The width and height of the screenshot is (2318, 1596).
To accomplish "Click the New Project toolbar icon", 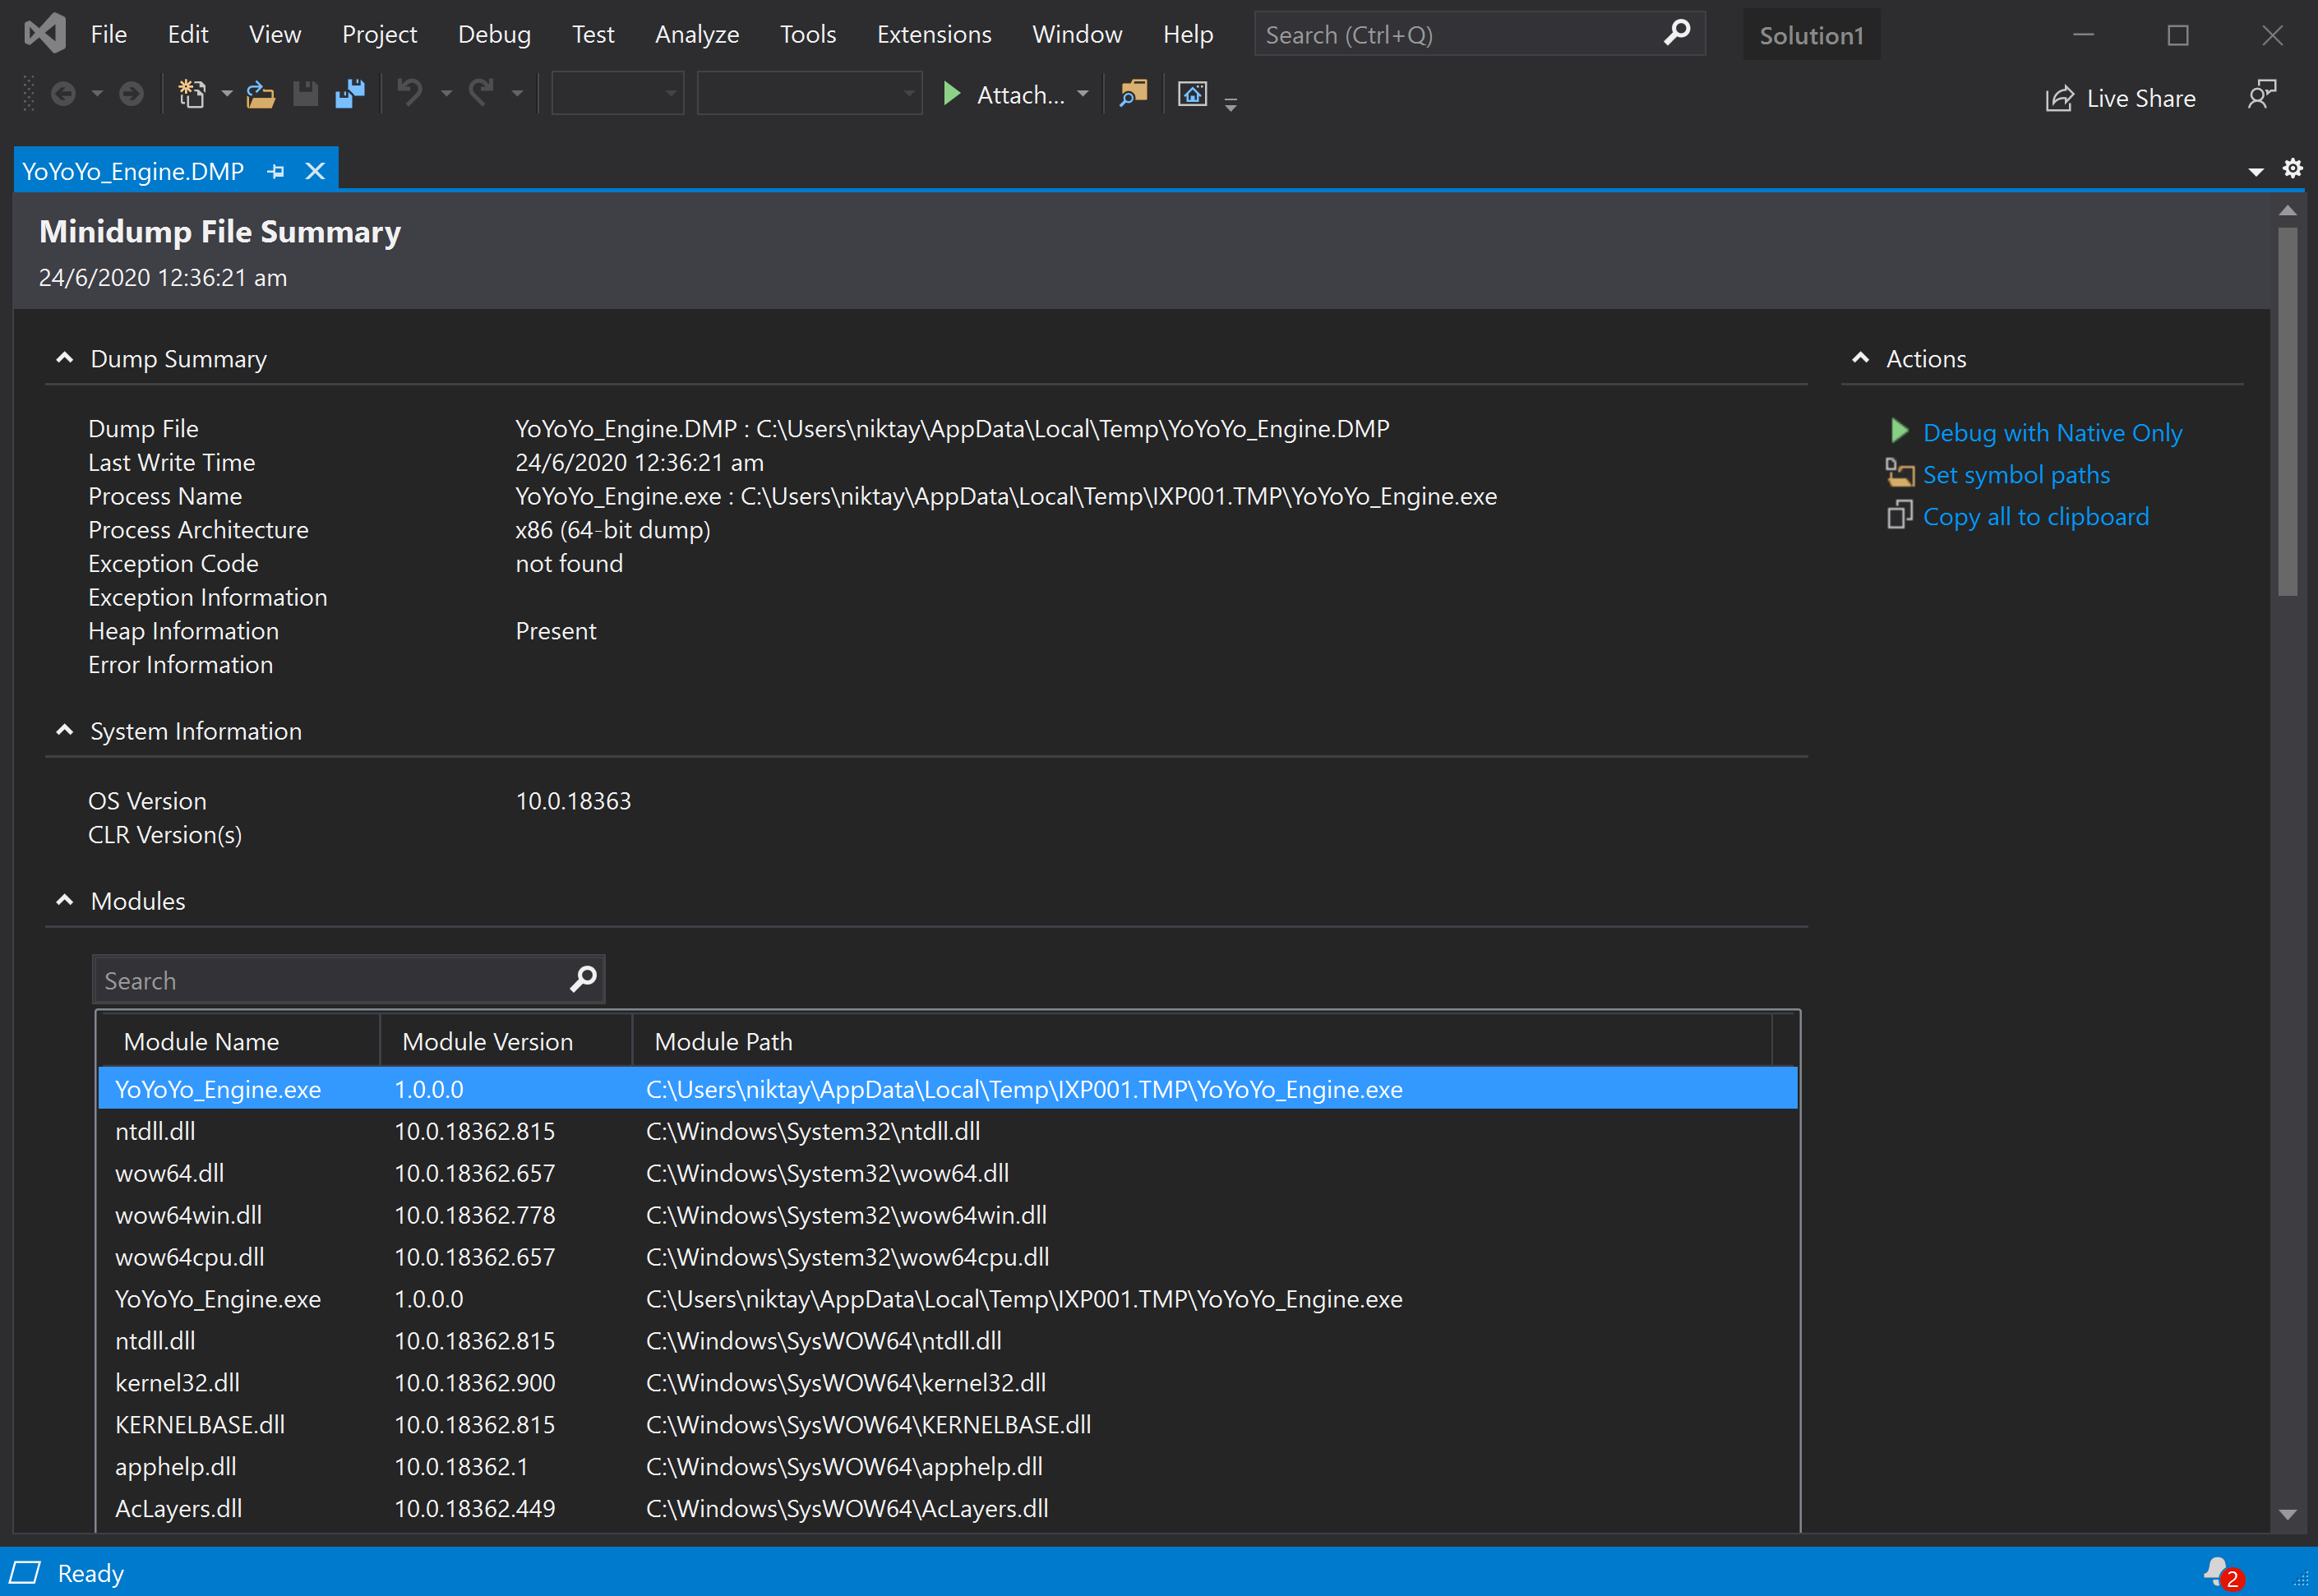I will [x=191, y=94].
